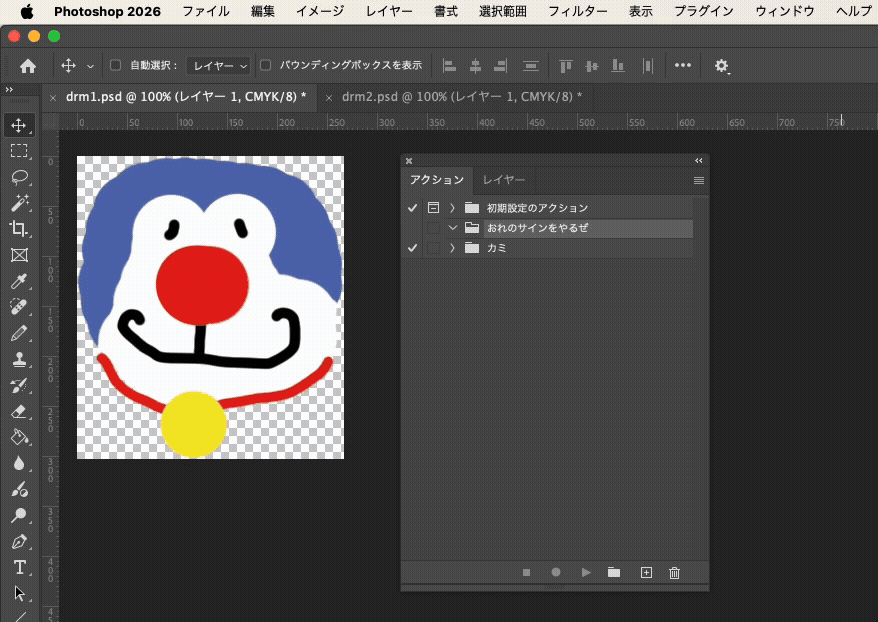Collapse the Actions panel with double arrows
The image size is (878, 622).
(699, 161)
